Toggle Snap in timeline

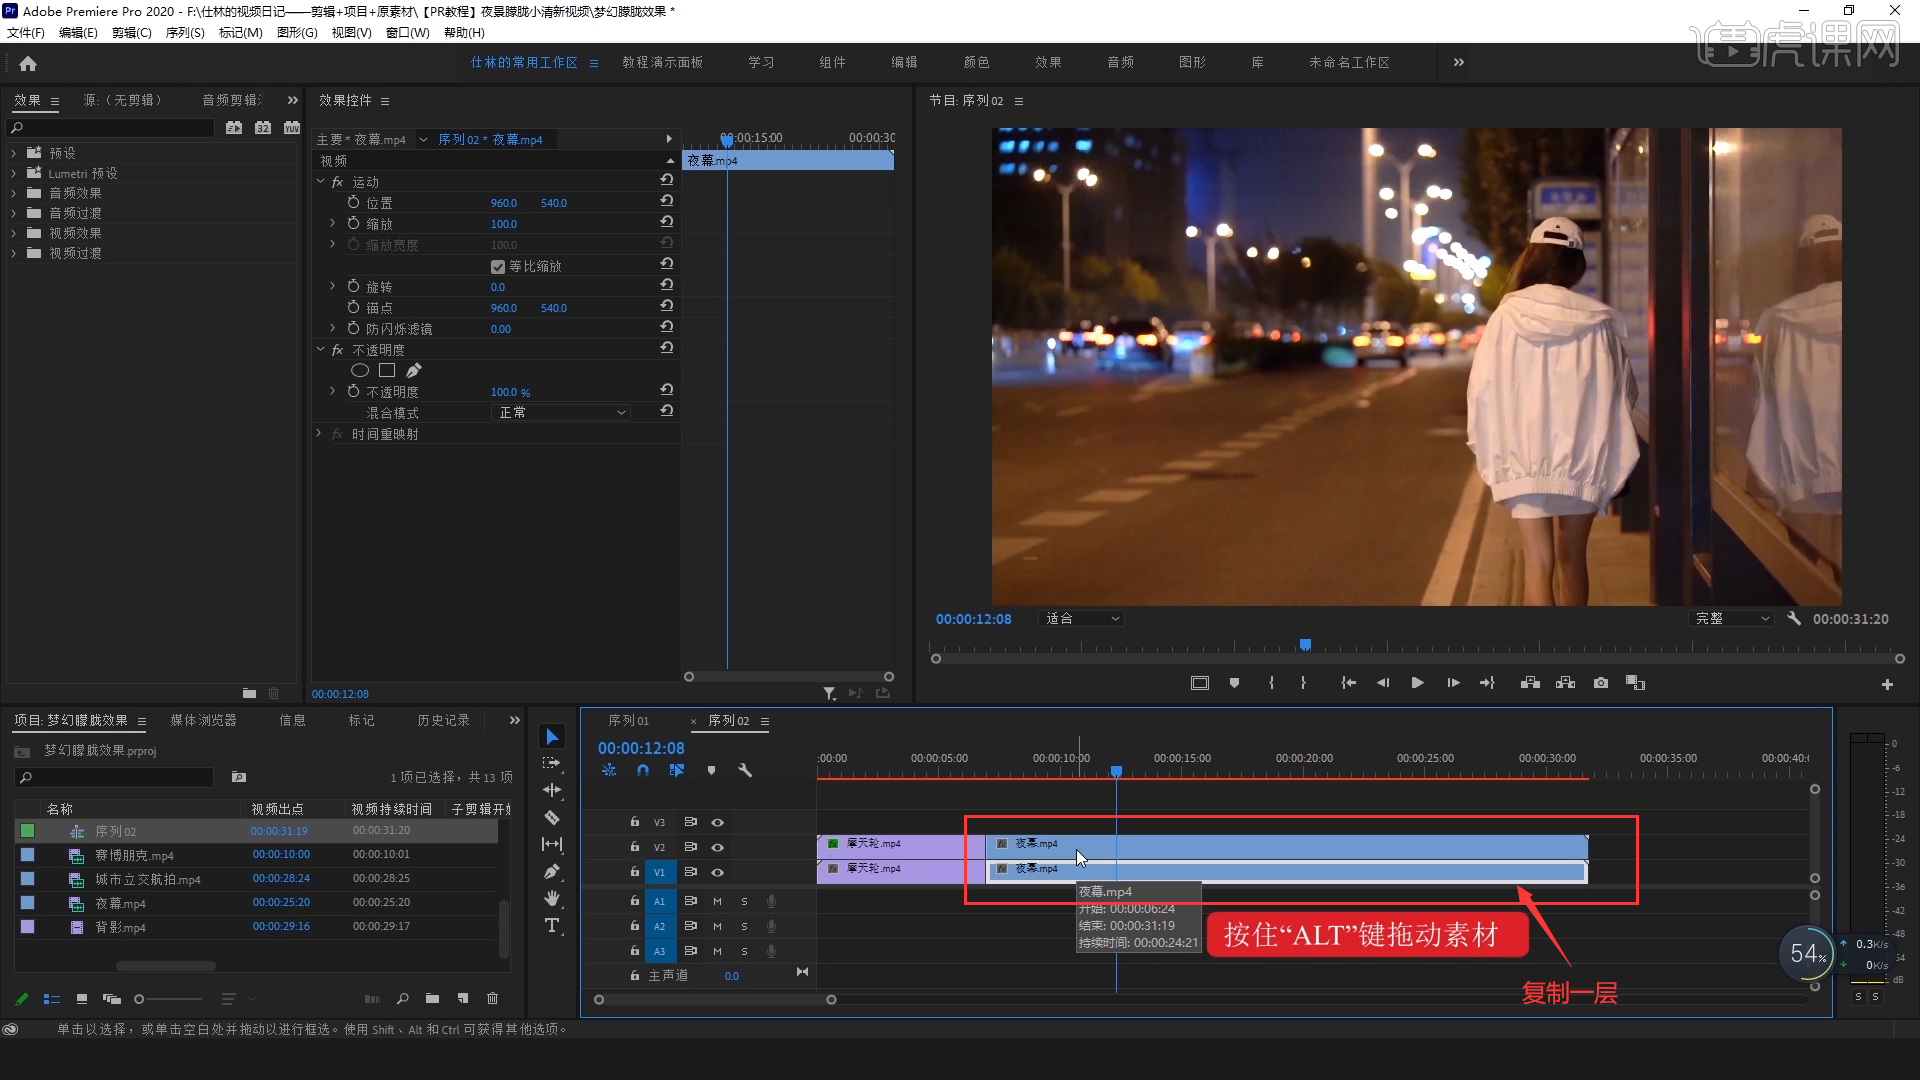coord(643,770)
